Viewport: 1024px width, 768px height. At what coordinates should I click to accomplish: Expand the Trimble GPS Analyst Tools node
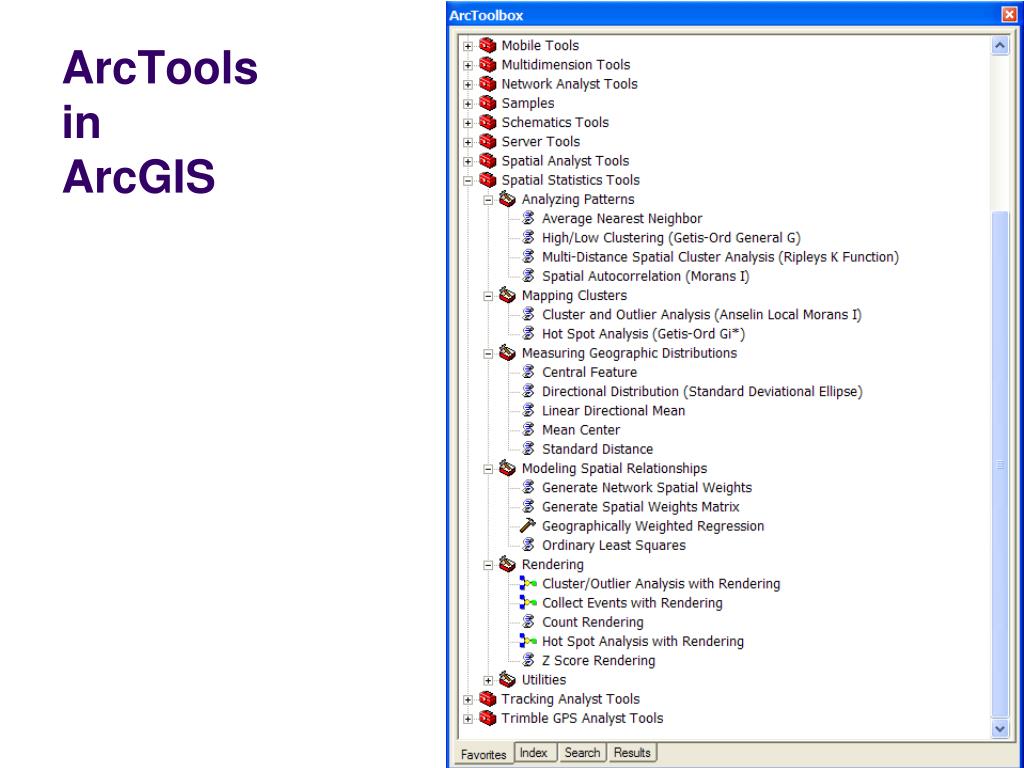[x=468, y=719]
